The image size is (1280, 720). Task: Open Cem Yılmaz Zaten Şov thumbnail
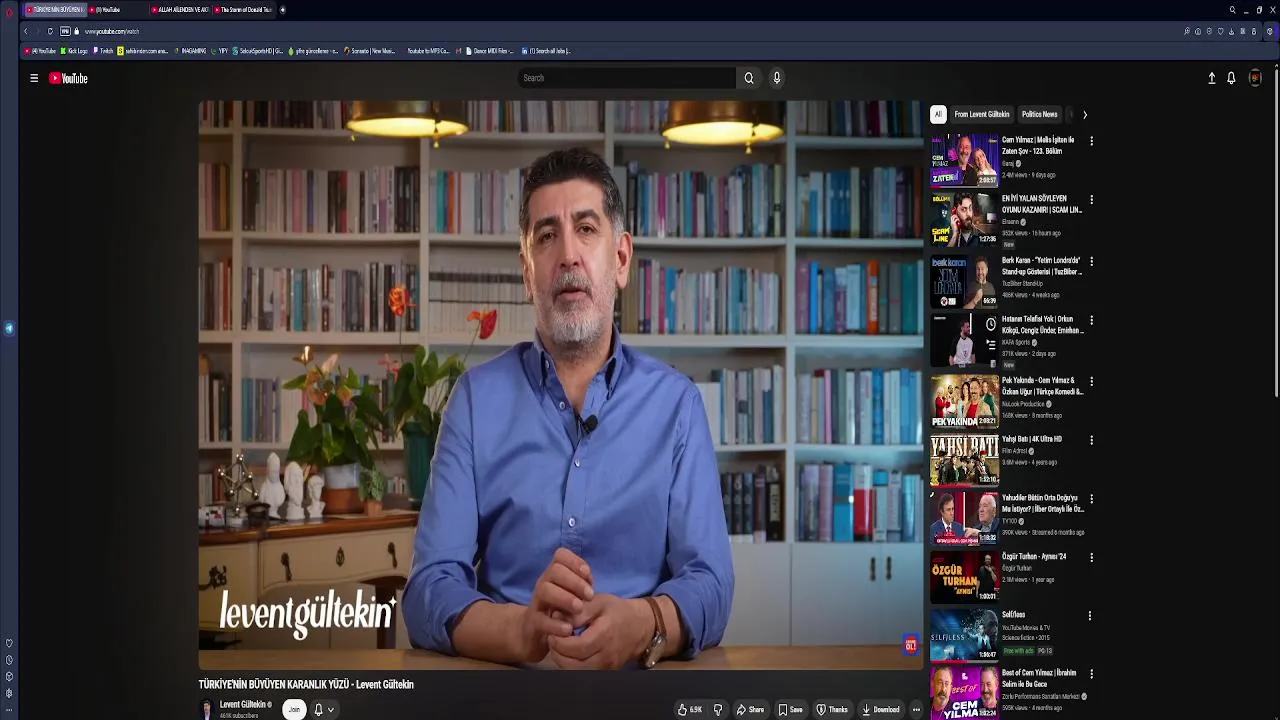(964, 160)
